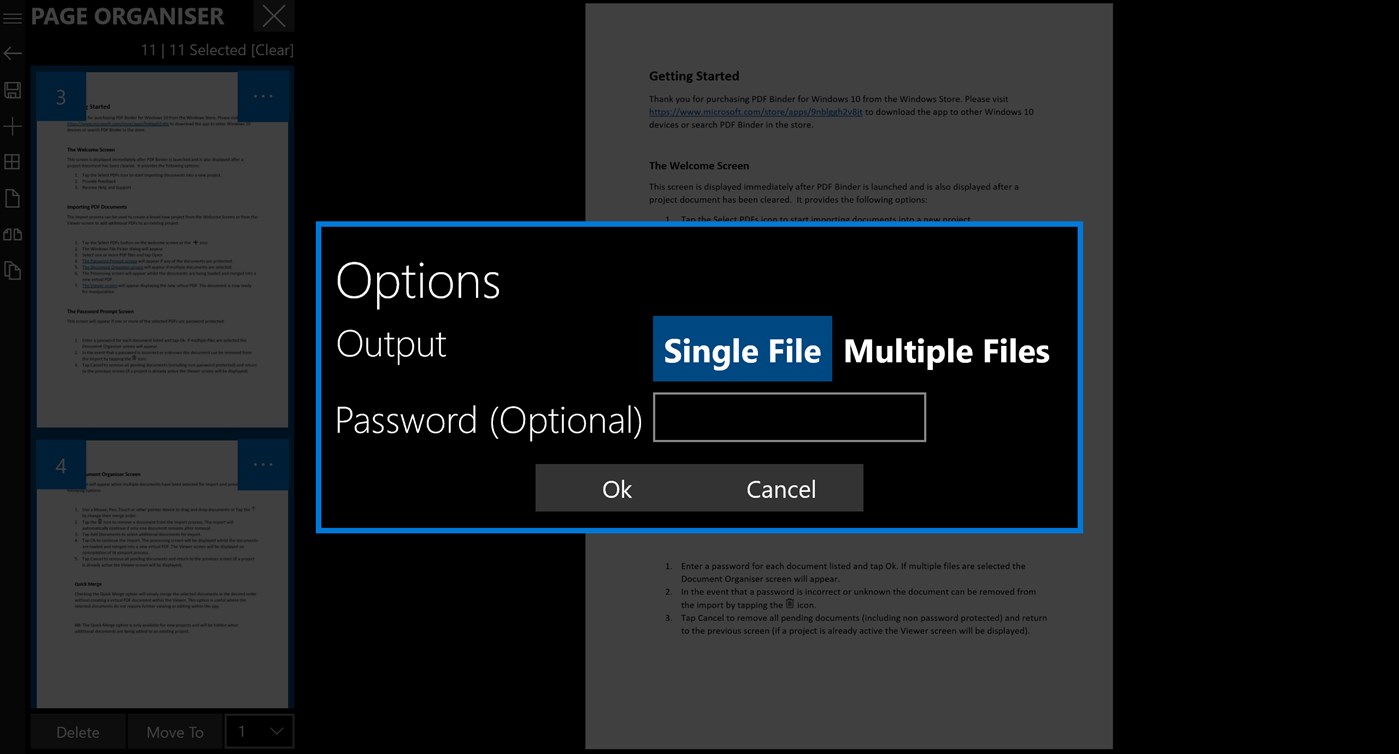Screen dimensions: 1399x754
Task: Click the back arrow icon
Action: click(13, 54)
